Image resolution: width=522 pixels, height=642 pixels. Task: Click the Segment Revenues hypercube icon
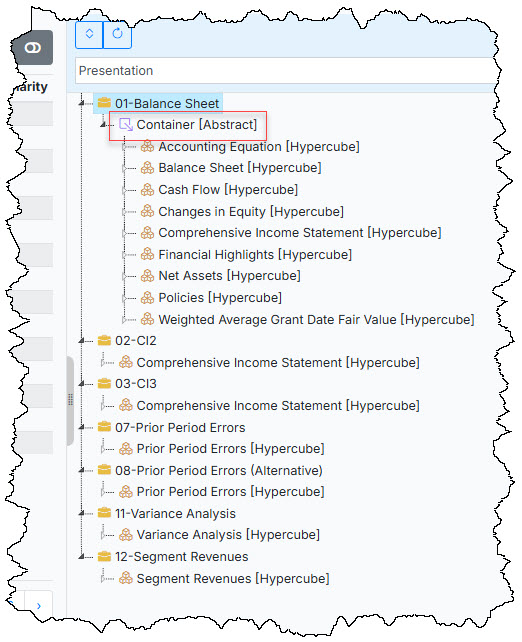(x=126, y=578)
